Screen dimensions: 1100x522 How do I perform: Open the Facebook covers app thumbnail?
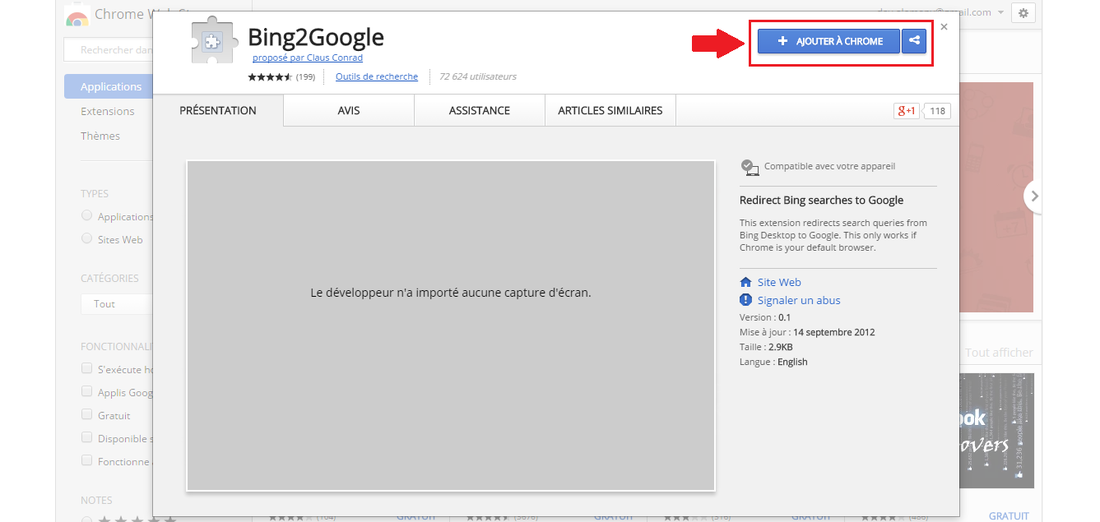997,430
